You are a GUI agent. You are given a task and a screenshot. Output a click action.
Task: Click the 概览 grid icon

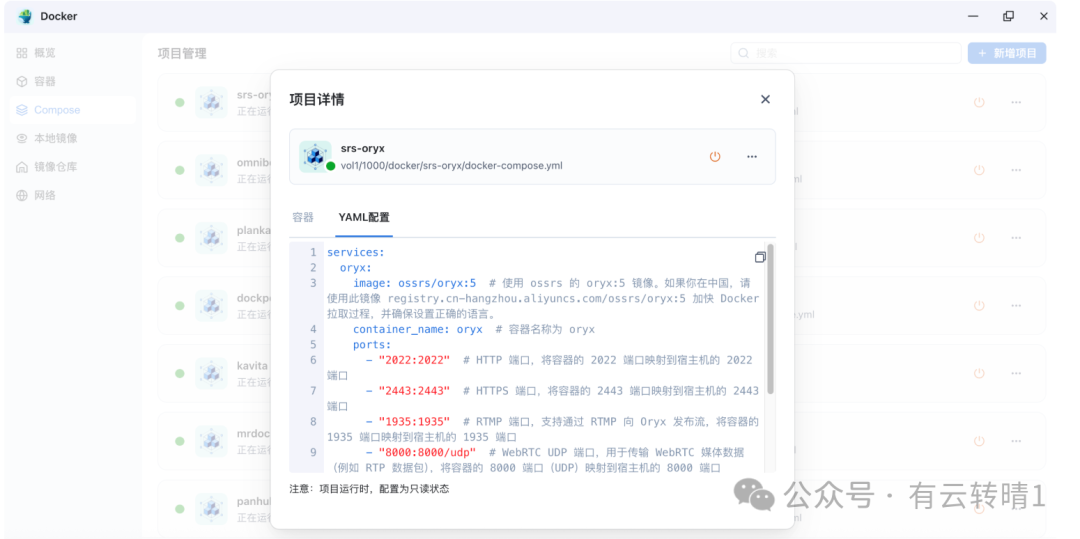(x=22, y=53)
